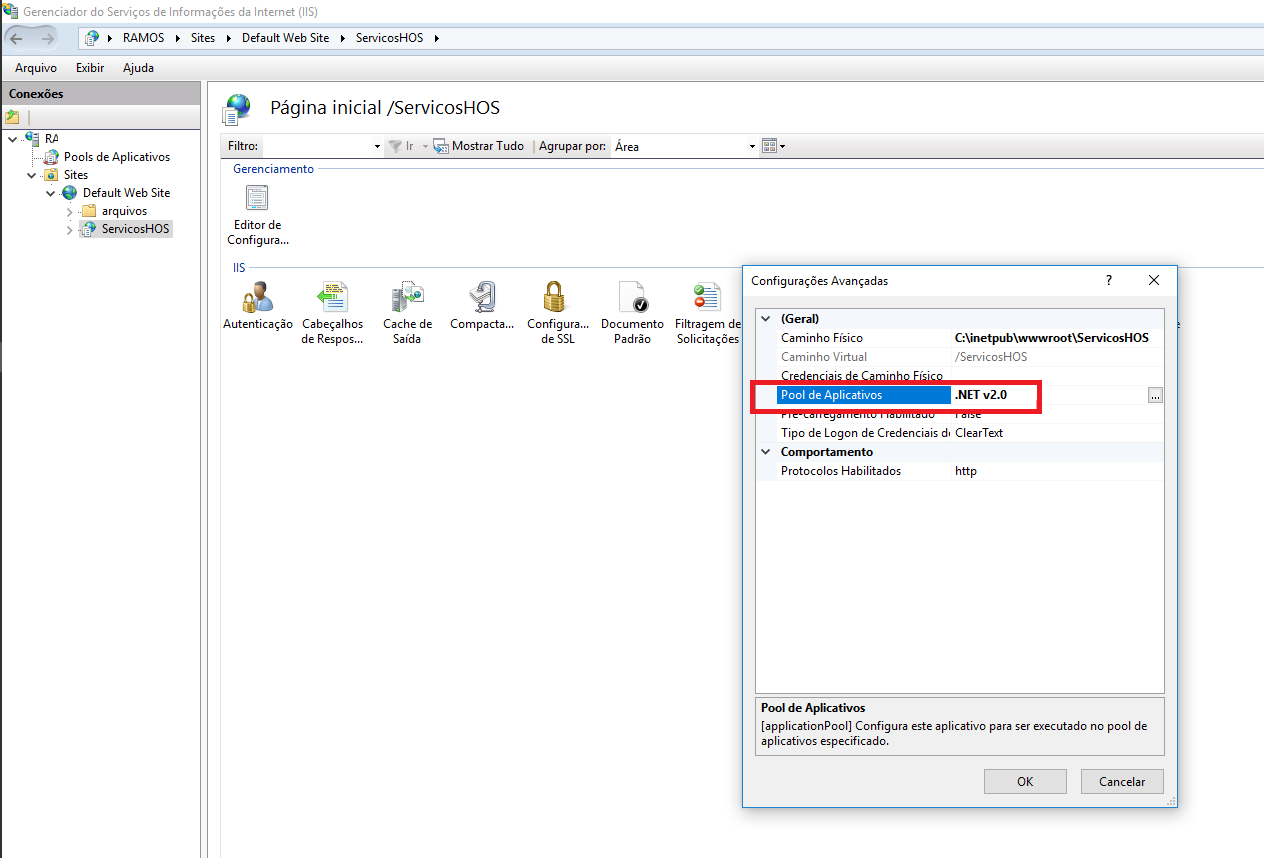Open the Autenticação feature icon
This screenshot has width=1264, height=858.
pos(258,298)
